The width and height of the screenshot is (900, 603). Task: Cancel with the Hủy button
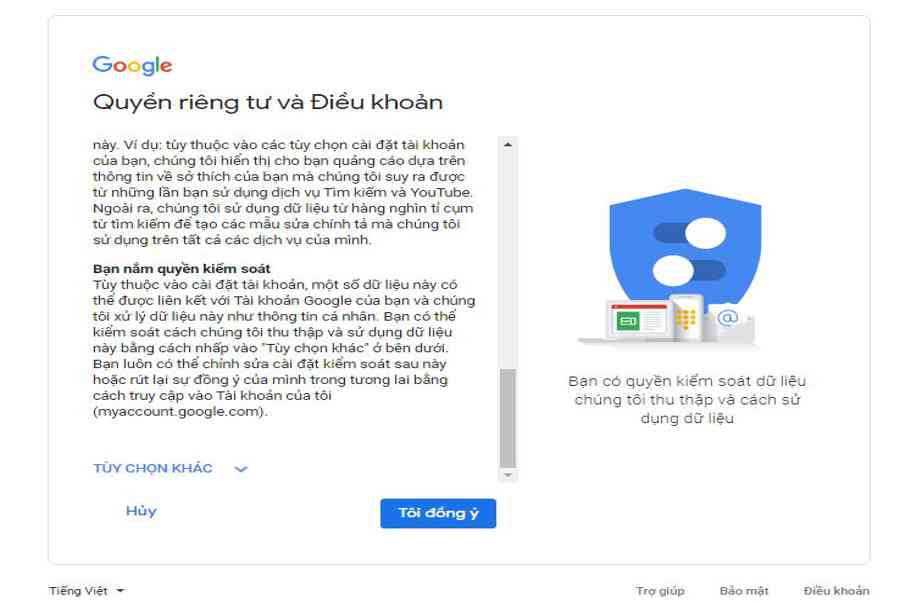click(x=141, y=511)
